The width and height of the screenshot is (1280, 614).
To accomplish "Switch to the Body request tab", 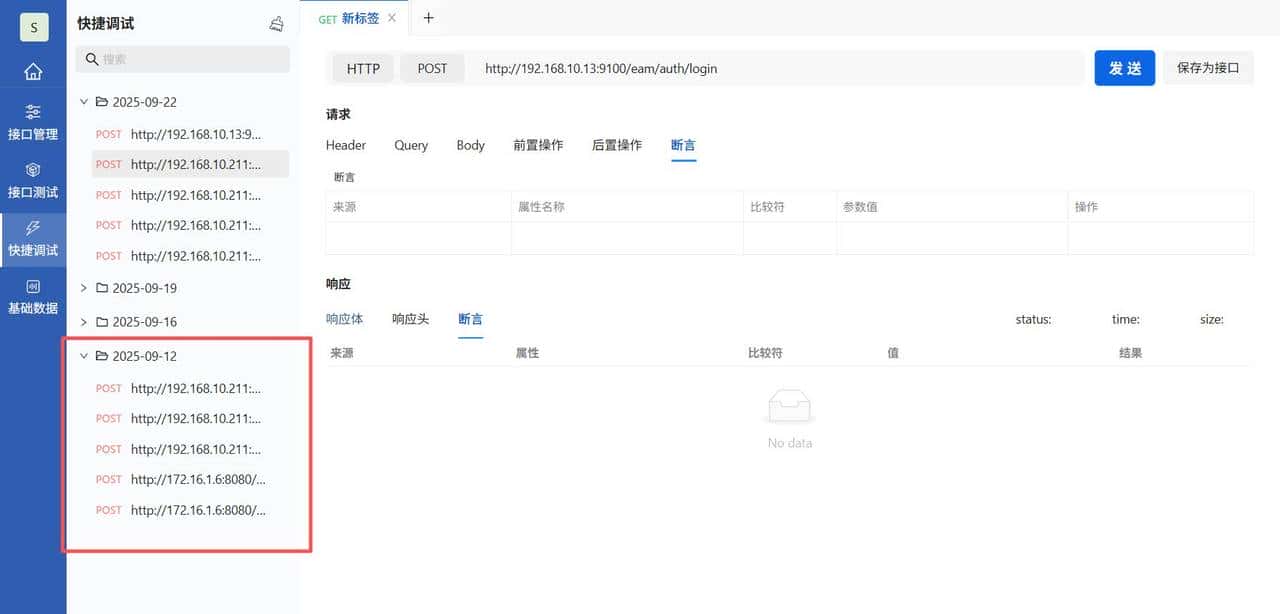I will [470, 145].
